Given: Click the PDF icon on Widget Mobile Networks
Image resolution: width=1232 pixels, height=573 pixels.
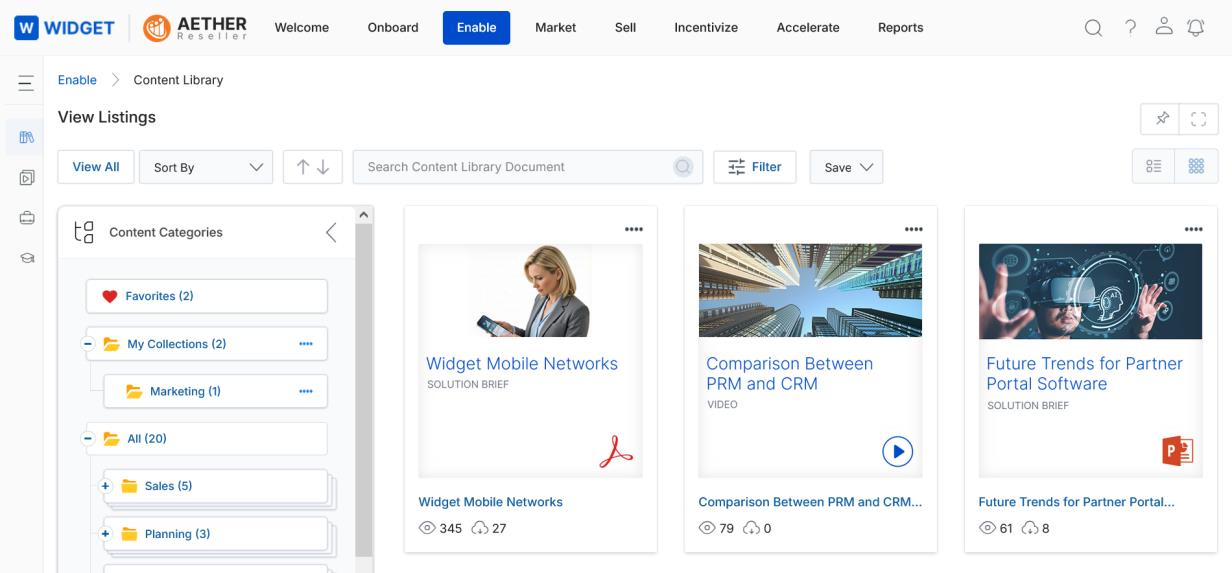Looking at the screenshot, I should coord(616,452).
